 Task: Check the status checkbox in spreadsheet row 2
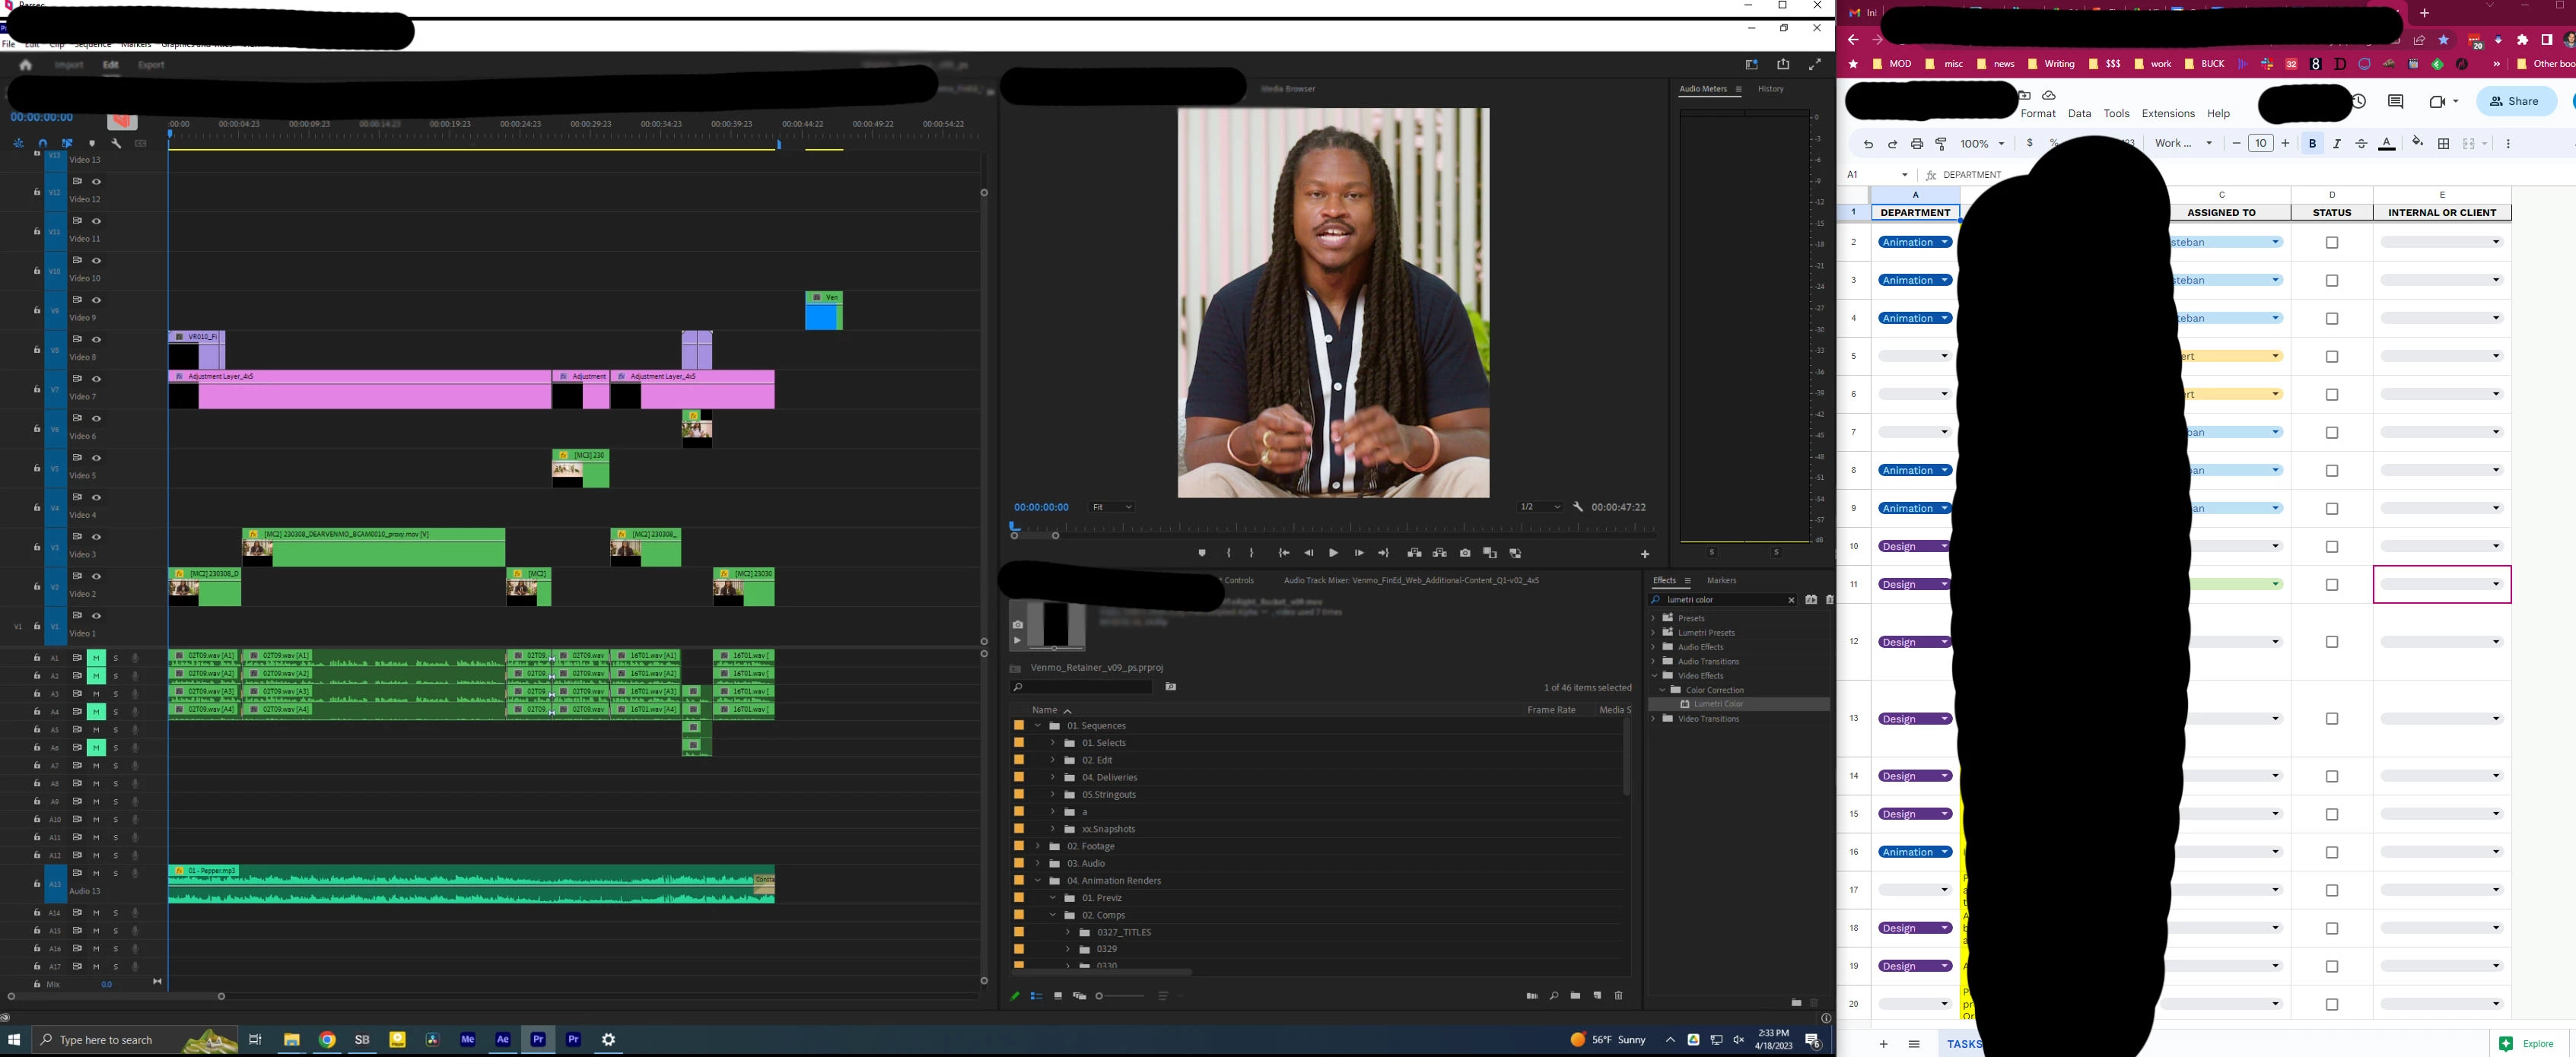tap(2332, 243)
